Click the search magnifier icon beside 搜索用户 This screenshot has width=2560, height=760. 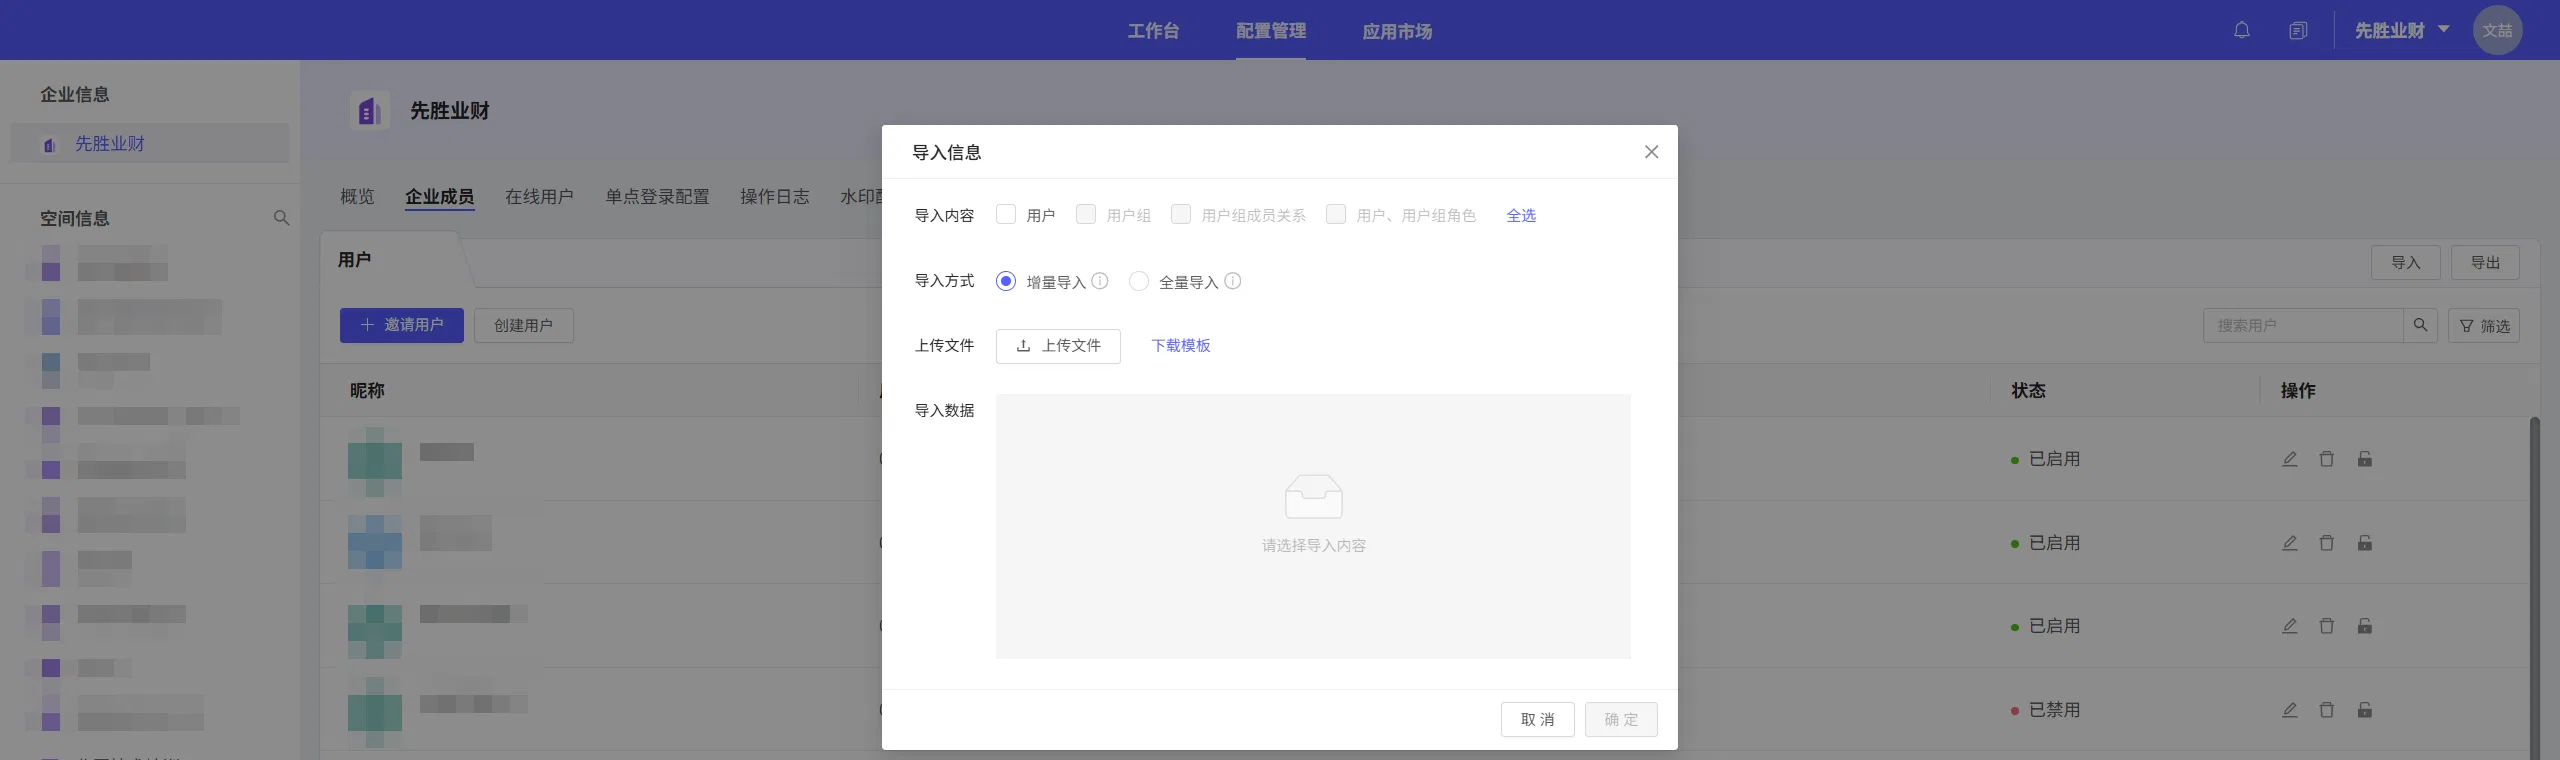click(x=2420, y=325)
